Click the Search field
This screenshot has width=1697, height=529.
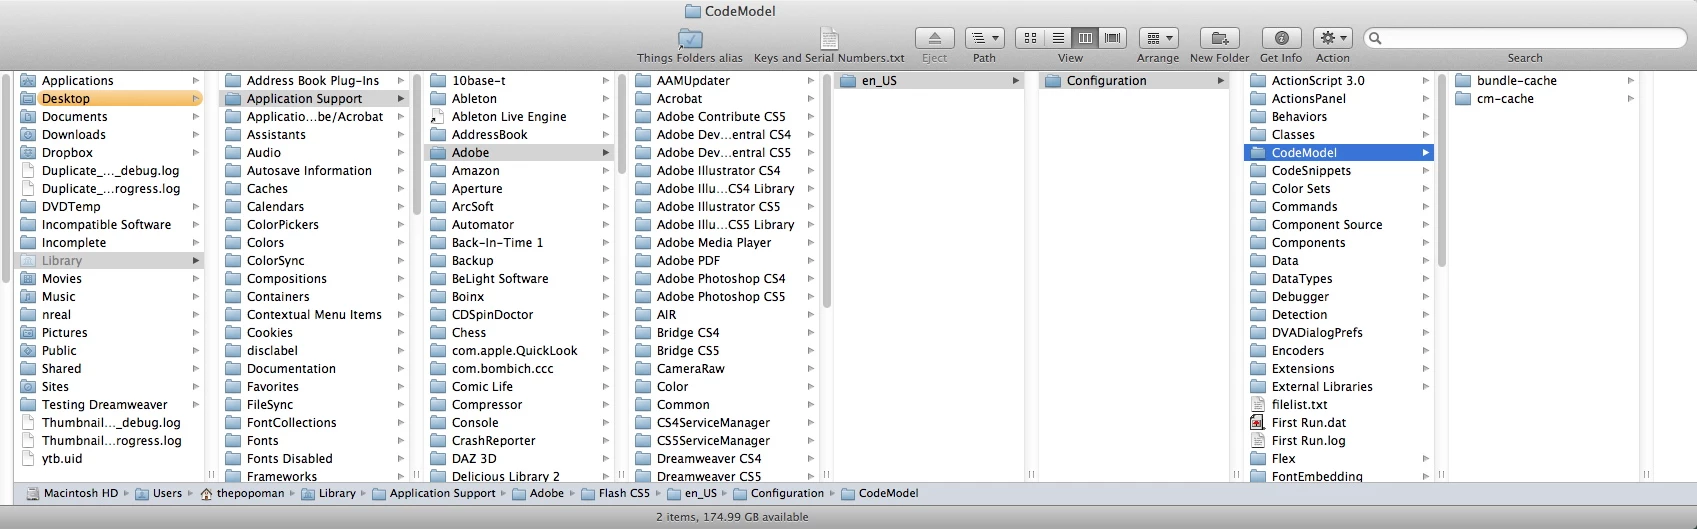click(1525, 38)
